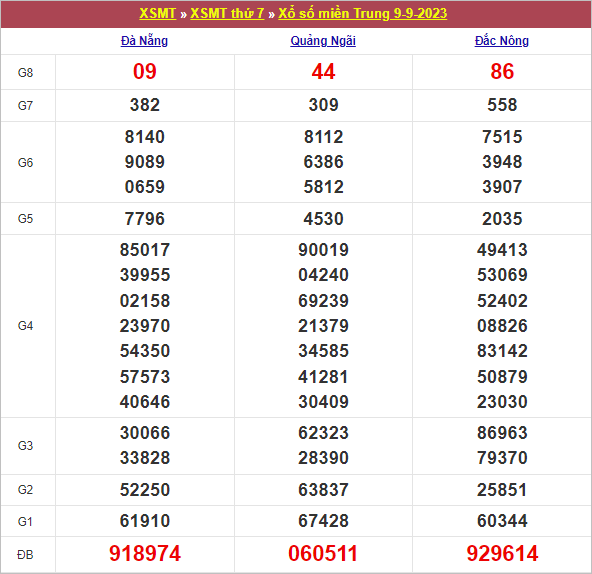
Task: Open the Đà Nẵng province link
Action: point(144,41)
